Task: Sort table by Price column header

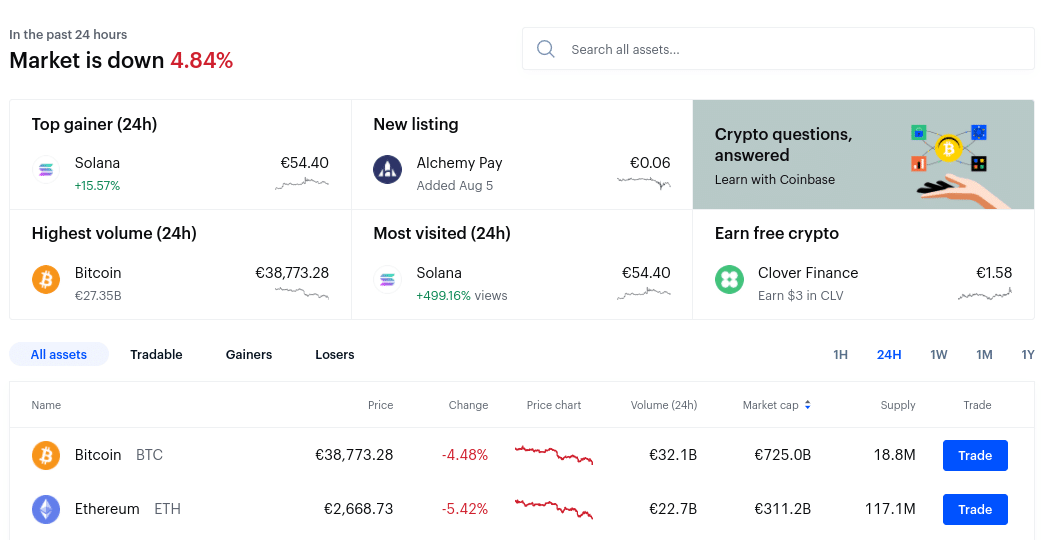Action: click(x=380, y=405)
